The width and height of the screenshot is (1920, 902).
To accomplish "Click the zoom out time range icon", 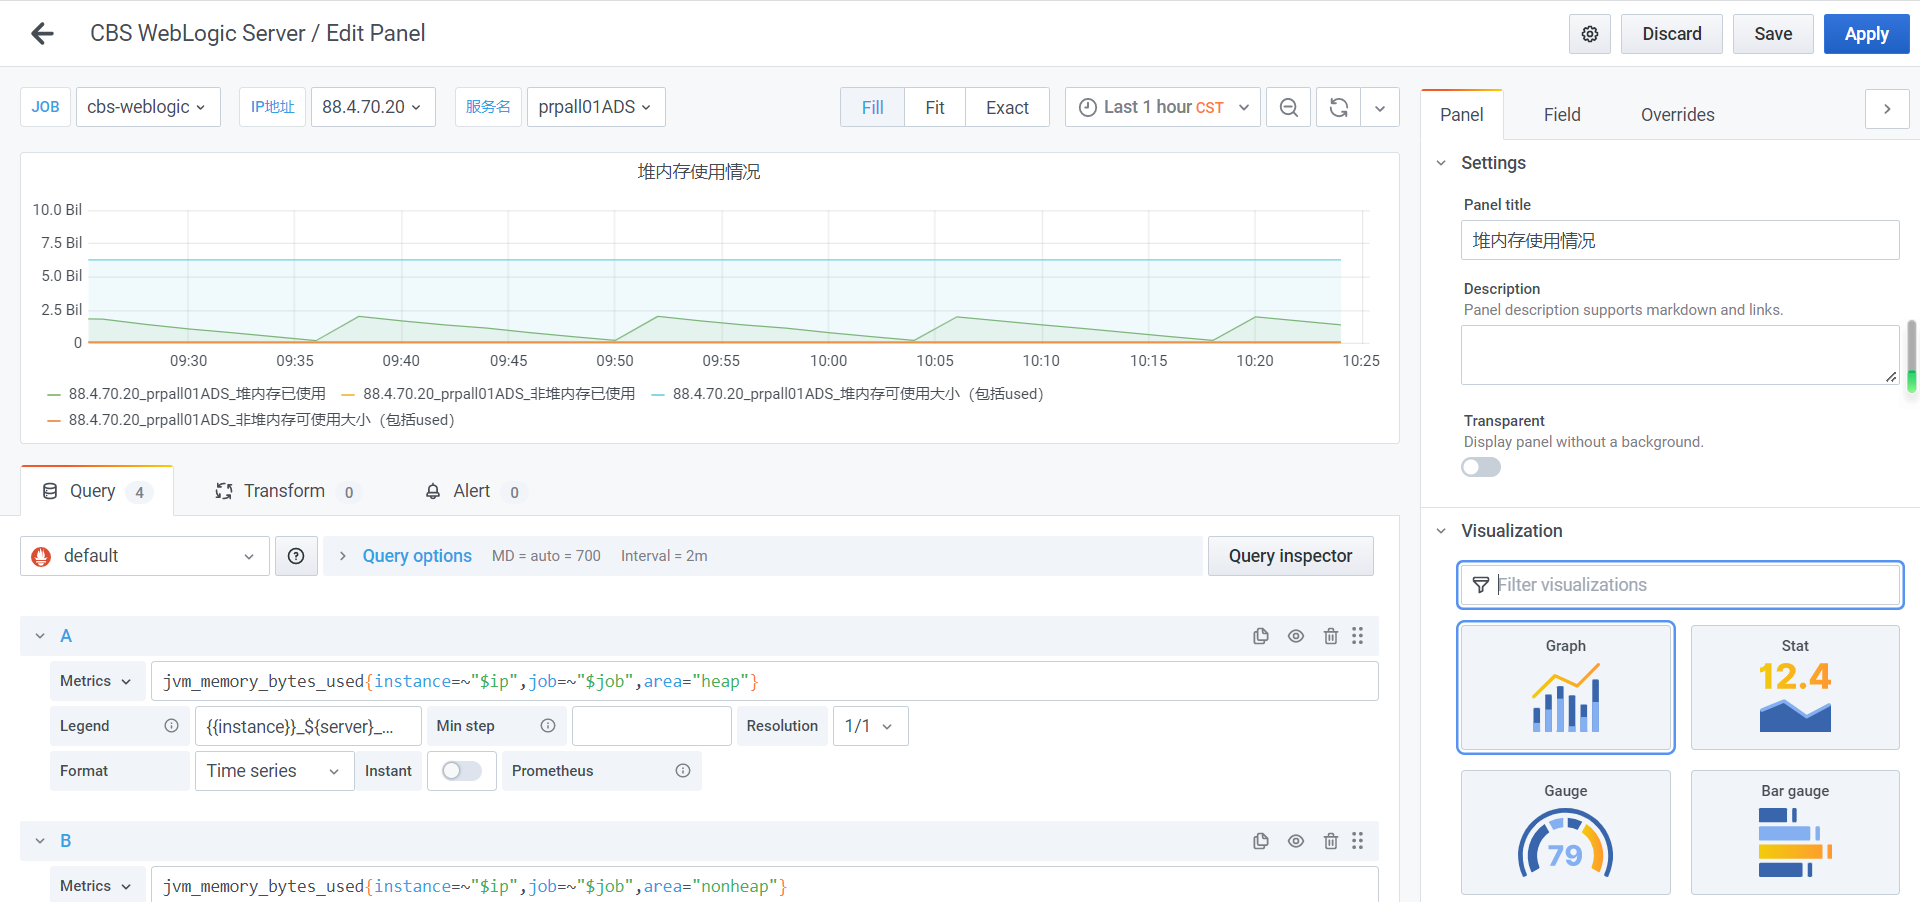I will 1289,107.
